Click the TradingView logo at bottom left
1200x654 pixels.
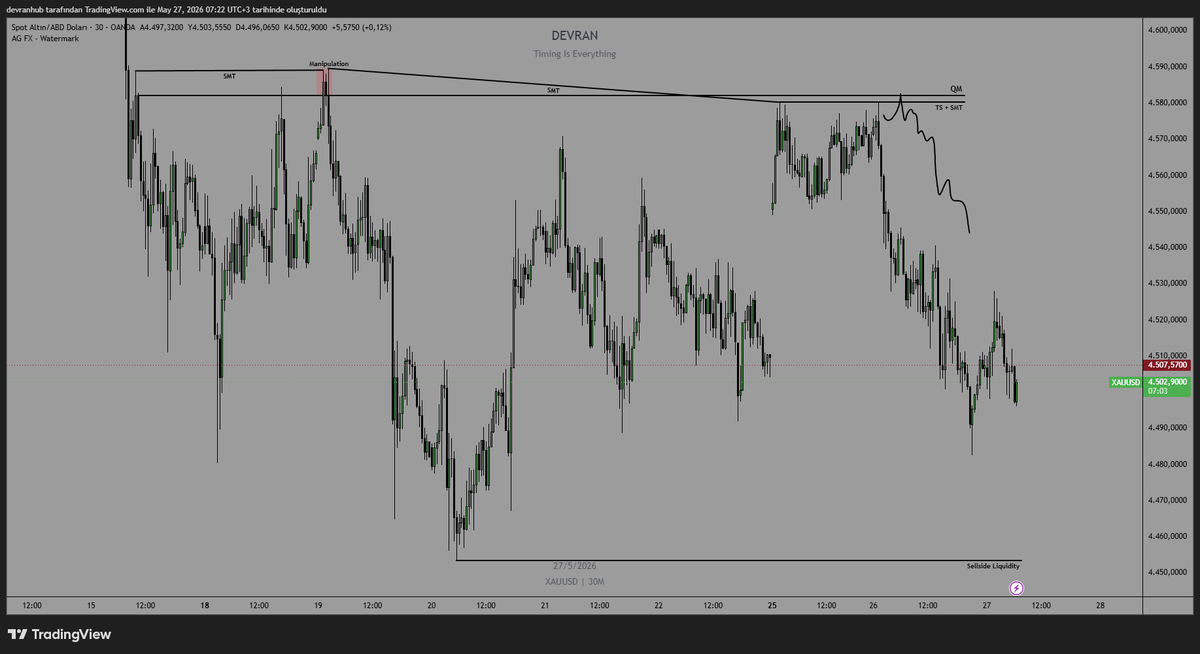[x=59, y=634]
